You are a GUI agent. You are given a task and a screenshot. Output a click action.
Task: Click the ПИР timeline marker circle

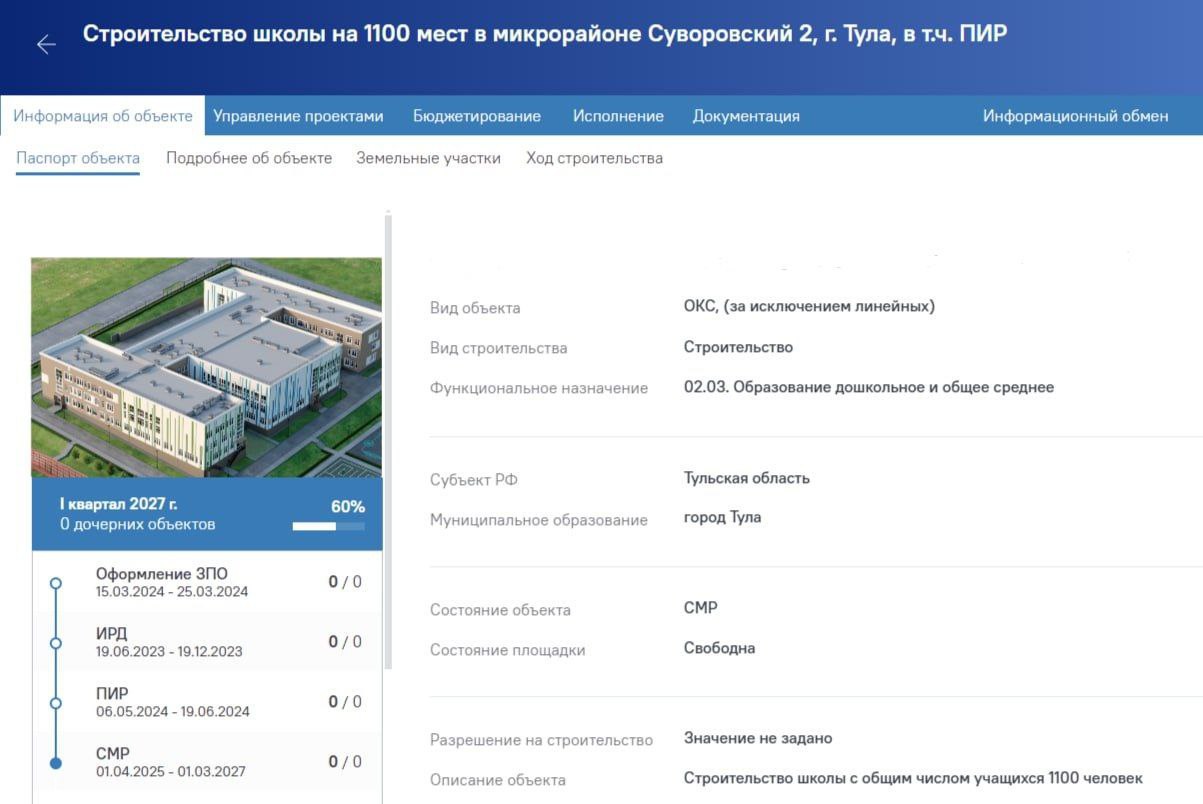tap(56, 703)
